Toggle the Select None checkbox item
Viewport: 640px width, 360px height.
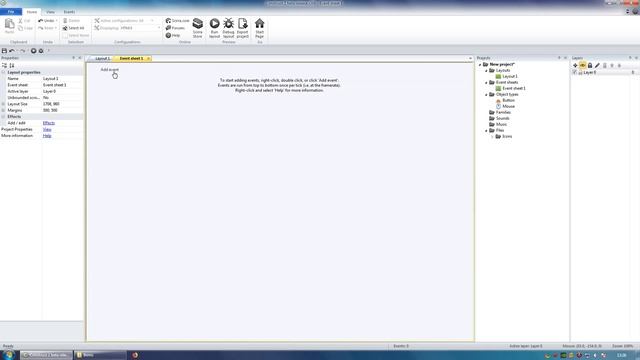[x=76, y=36]
